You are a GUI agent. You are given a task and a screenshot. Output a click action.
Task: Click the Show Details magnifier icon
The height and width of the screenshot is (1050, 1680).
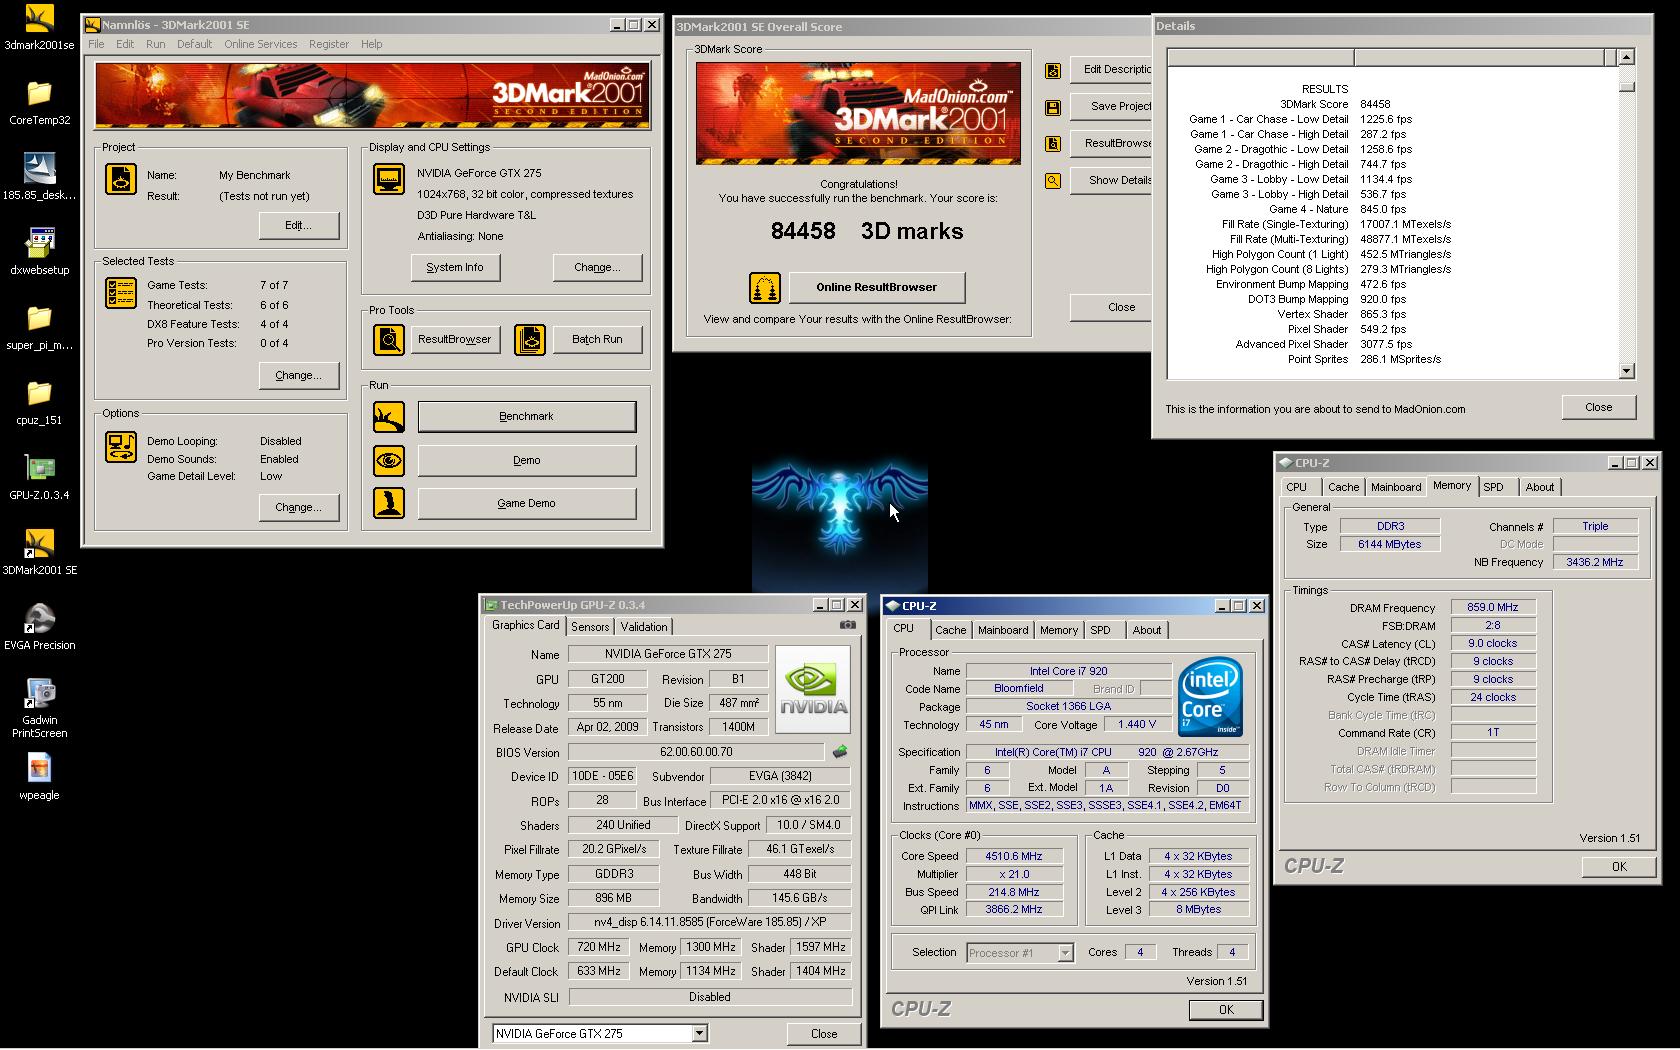click(1053, 181)
